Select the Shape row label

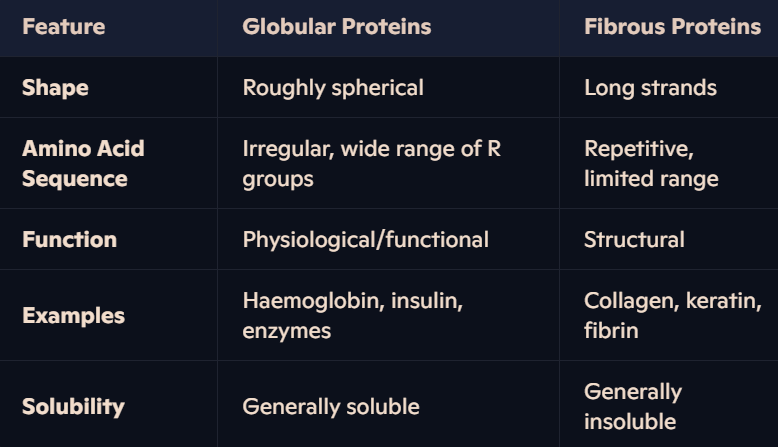click(x=55, y=88)
